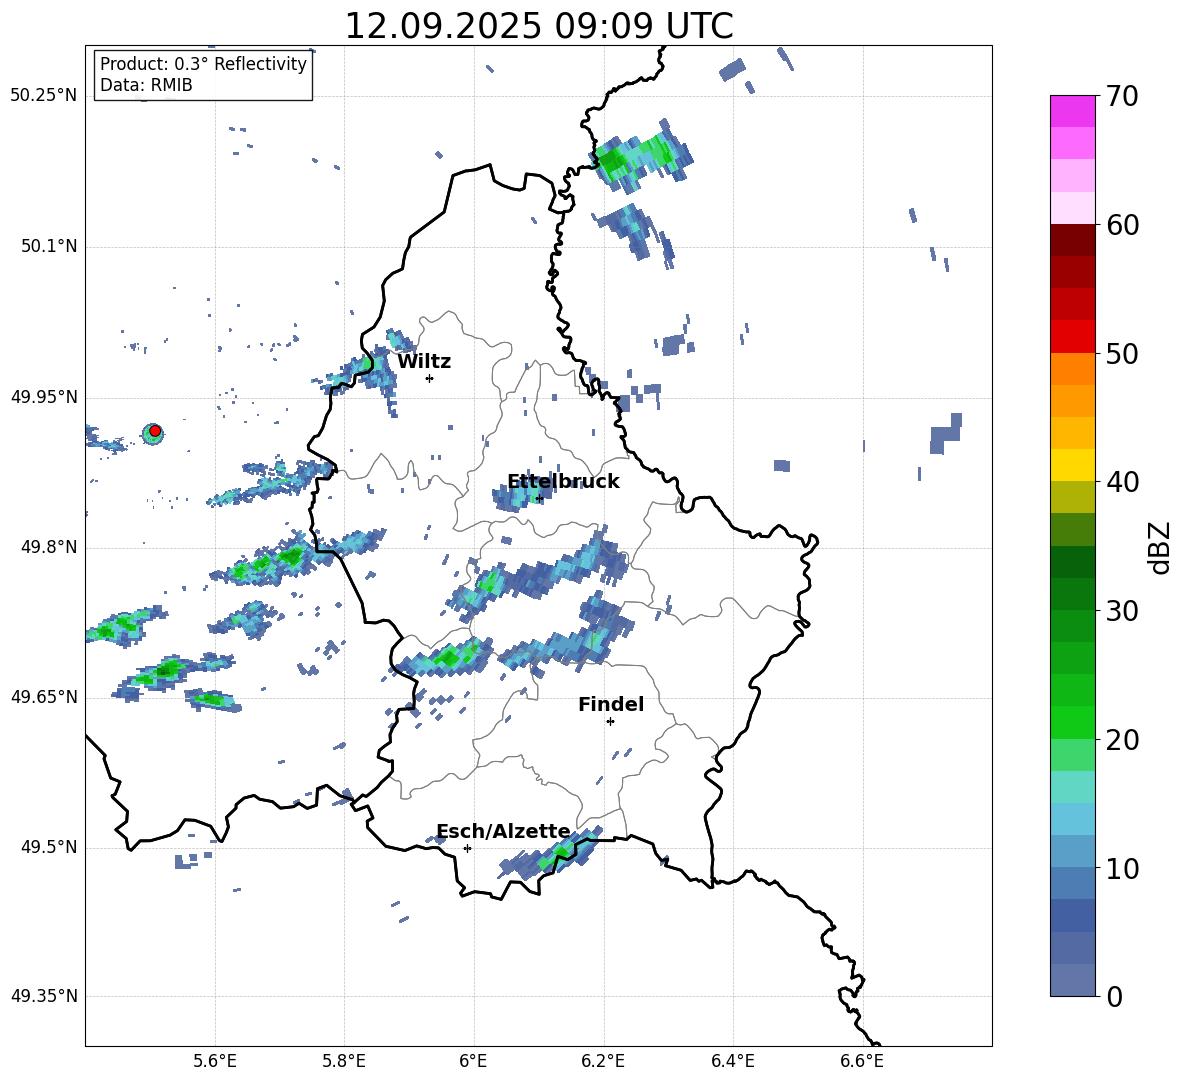This screenshot has height=1081, width=1184.
Task: Click the 5.6°E longitude label
Action: (215, 1062)
